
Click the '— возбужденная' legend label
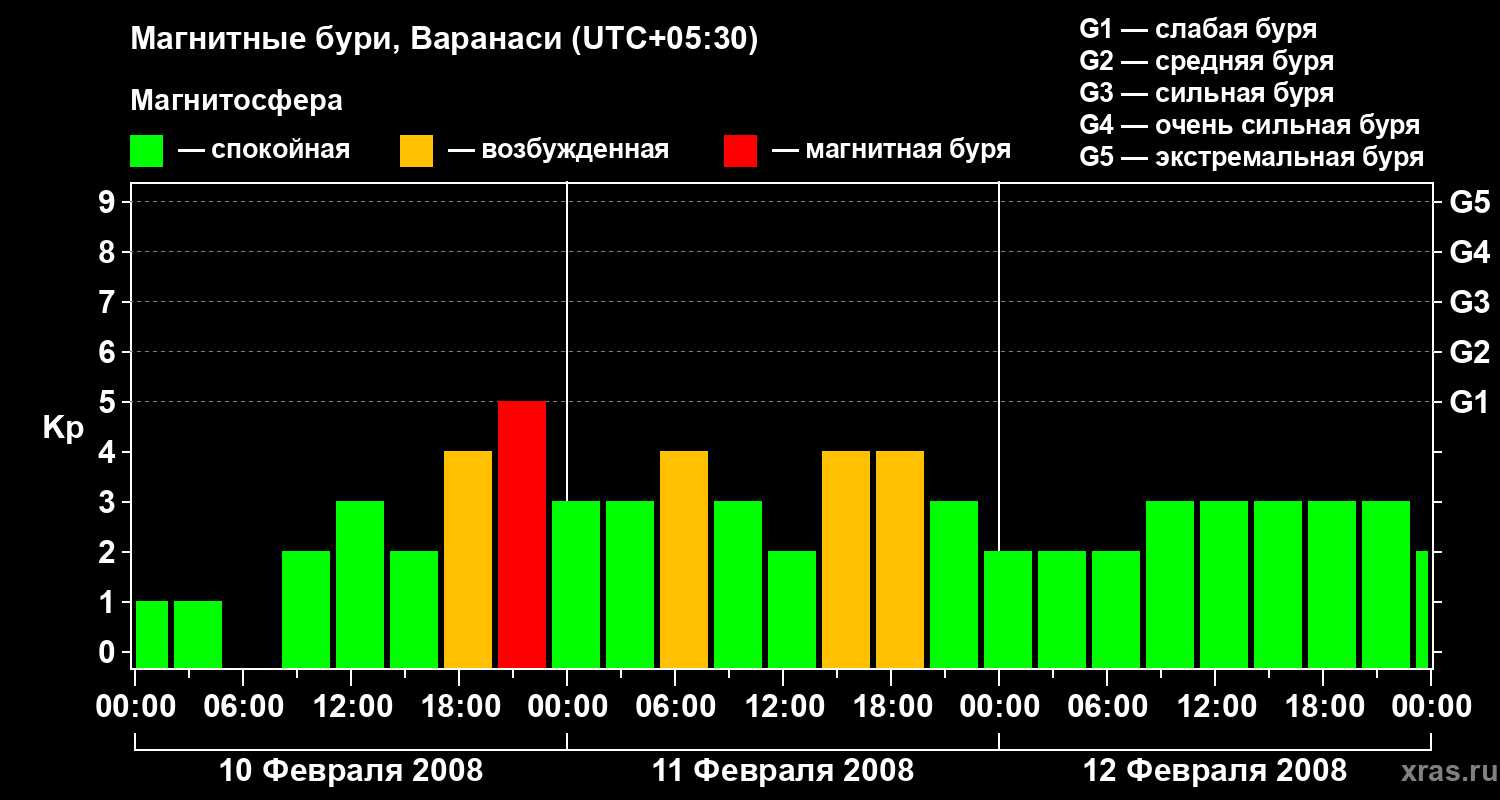[558, 150]
